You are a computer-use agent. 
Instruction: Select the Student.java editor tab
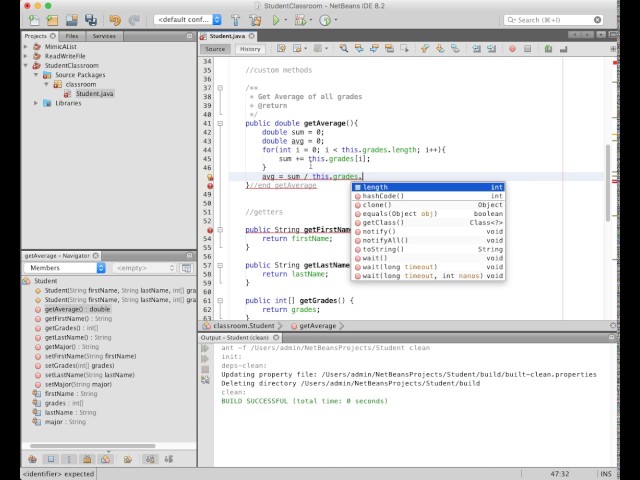click(x=227, y=36)
